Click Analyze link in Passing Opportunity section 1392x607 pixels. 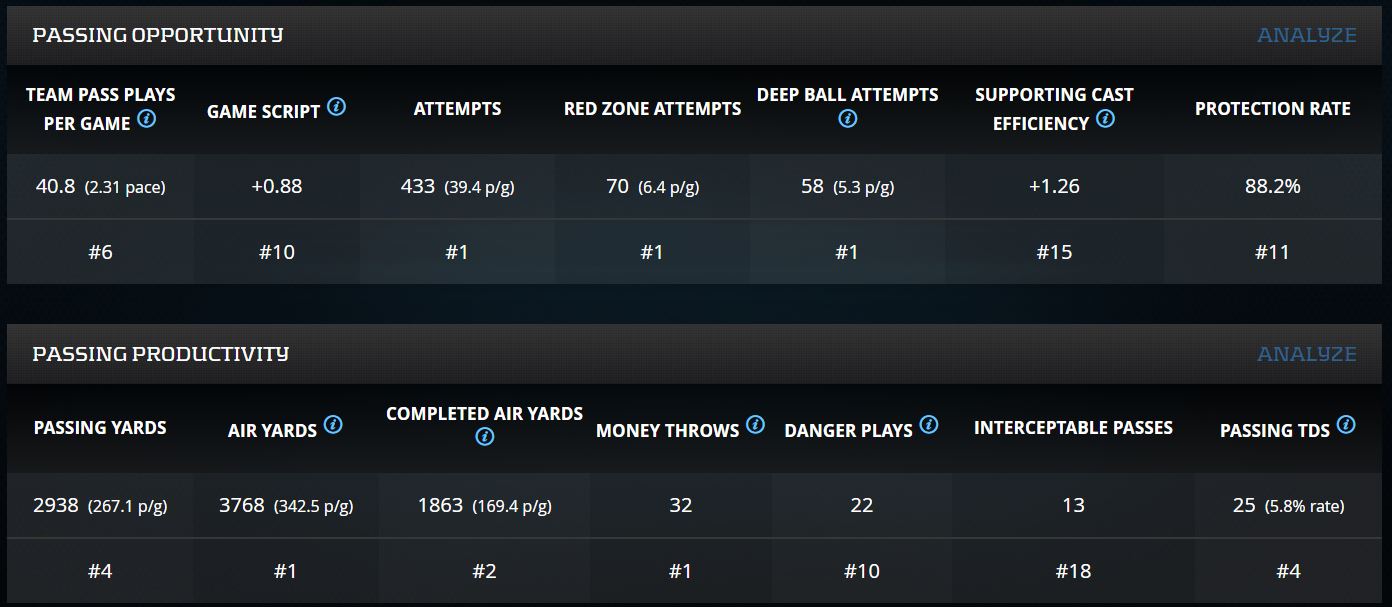(x=1306, y=35)
